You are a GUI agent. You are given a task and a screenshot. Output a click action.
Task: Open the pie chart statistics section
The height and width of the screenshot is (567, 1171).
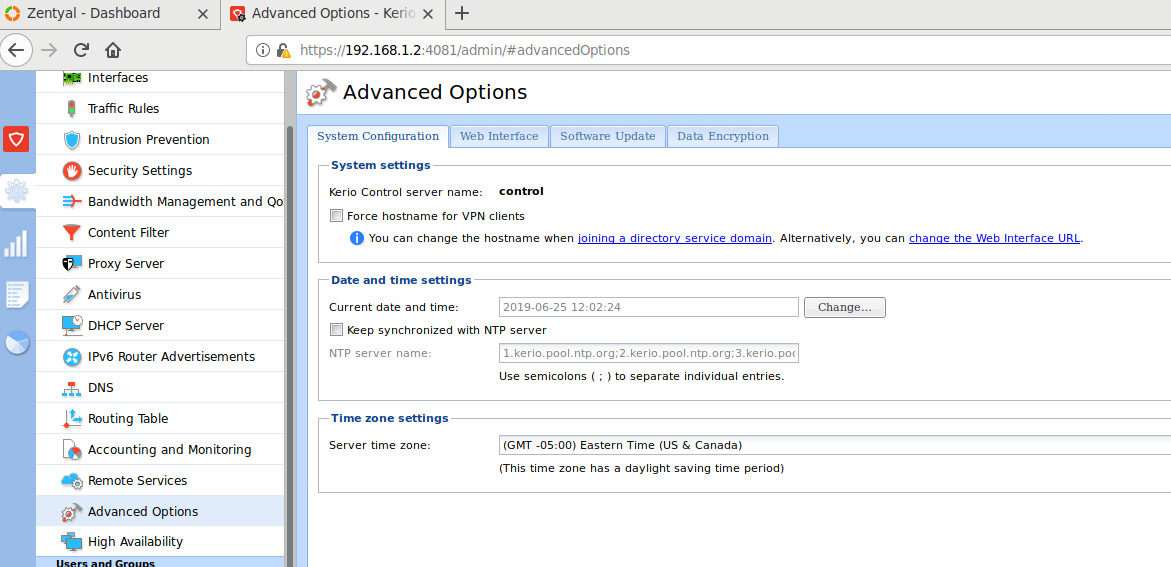tap(16, 342)
